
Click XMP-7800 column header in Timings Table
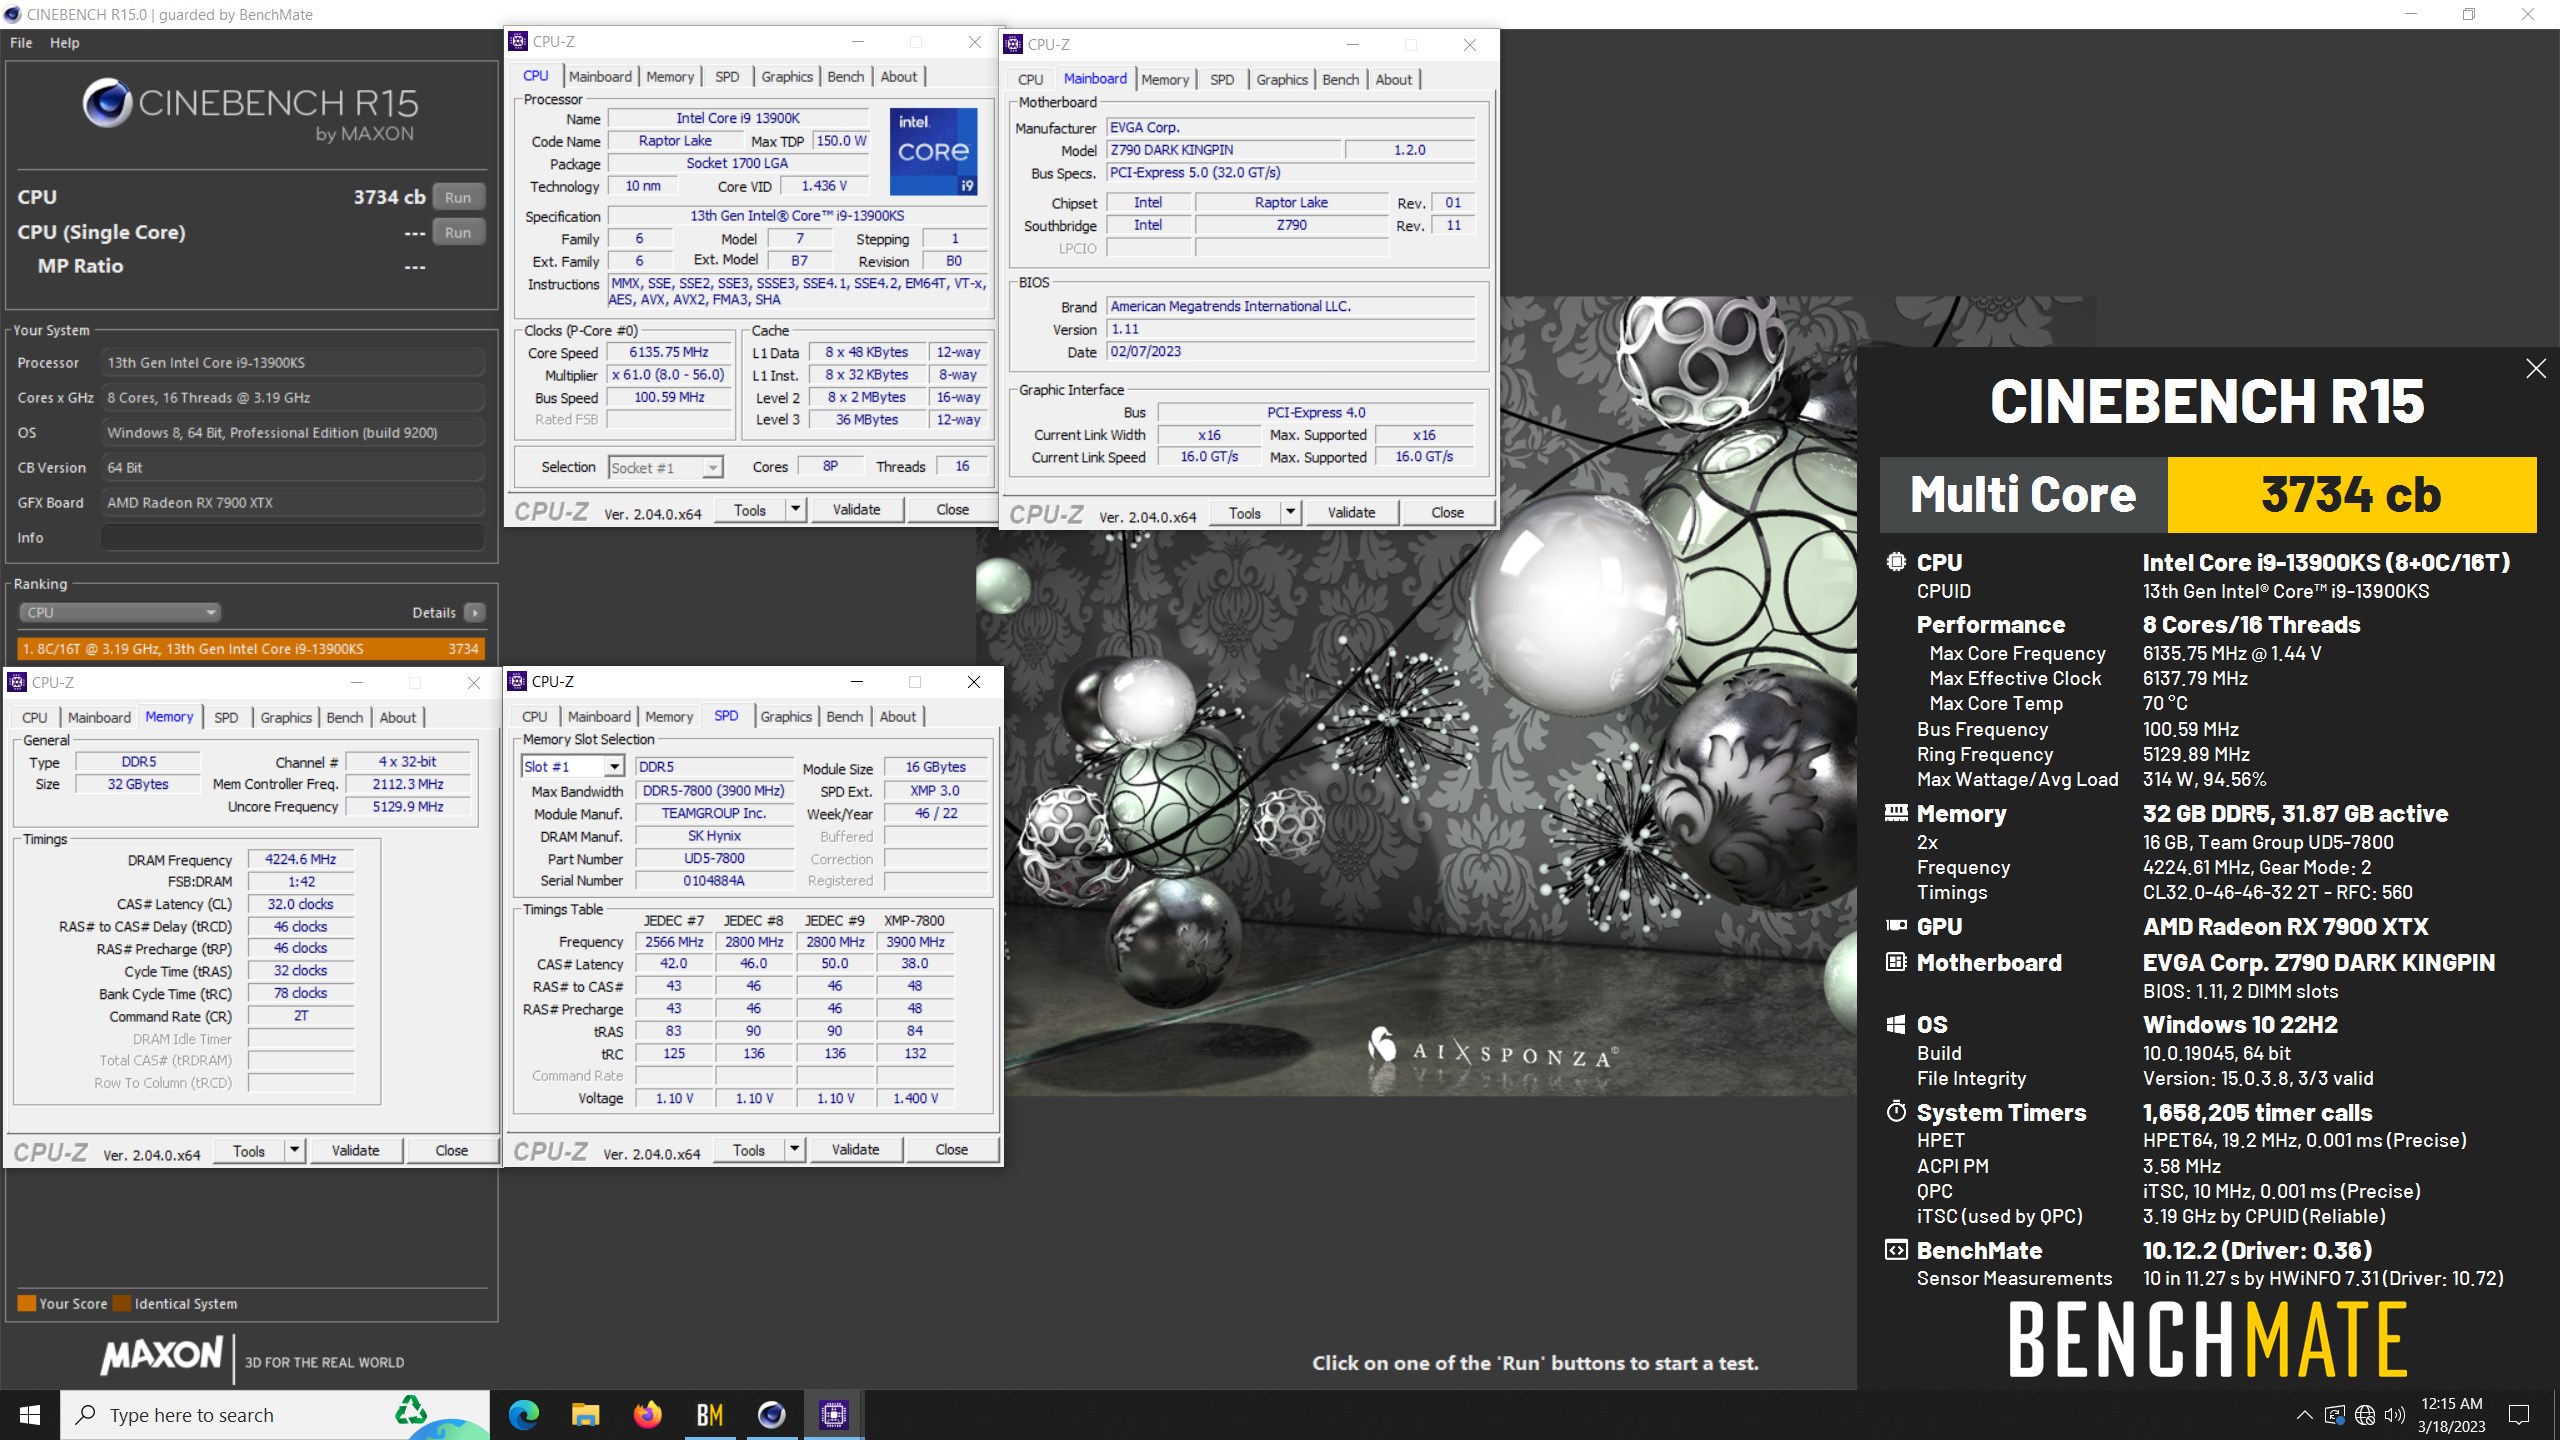tap(914, 920)
